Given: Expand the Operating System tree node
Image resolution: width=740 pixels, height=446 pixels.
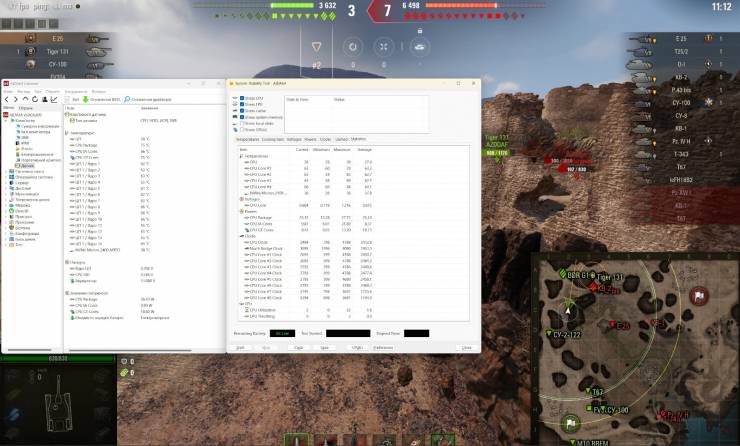Looking at the screenshot, I should (x=6, y=177).
